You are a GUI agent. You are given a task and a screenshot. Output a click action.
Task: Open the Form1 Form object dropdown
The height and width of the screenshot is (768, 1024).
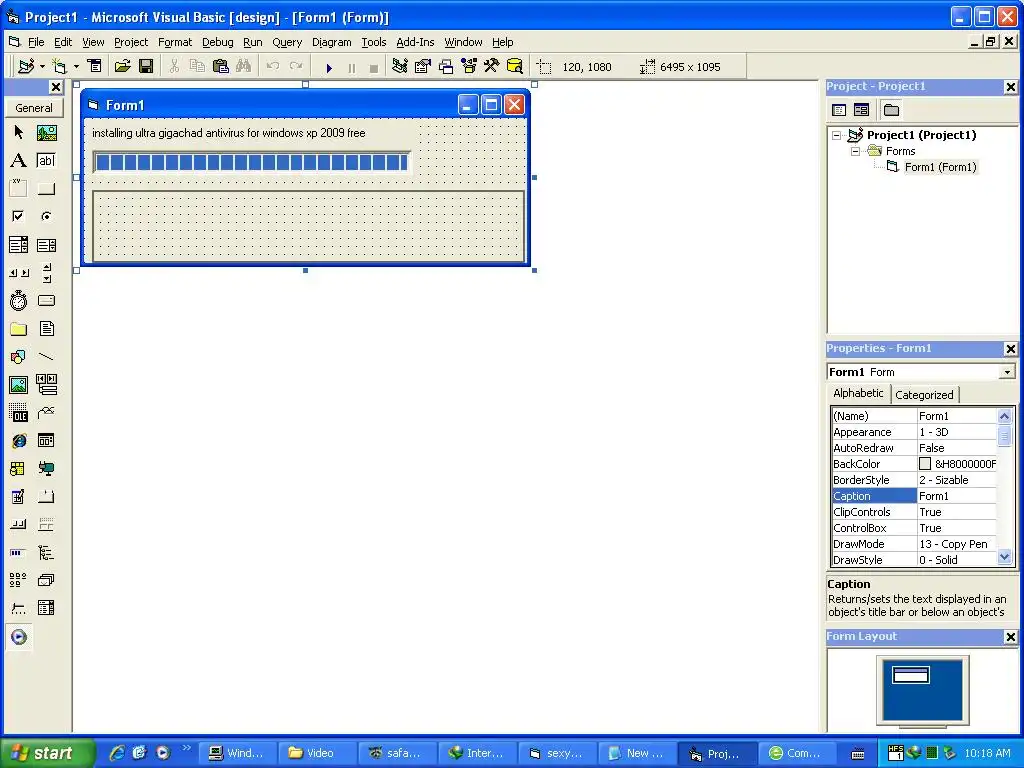click(1007, 372)
